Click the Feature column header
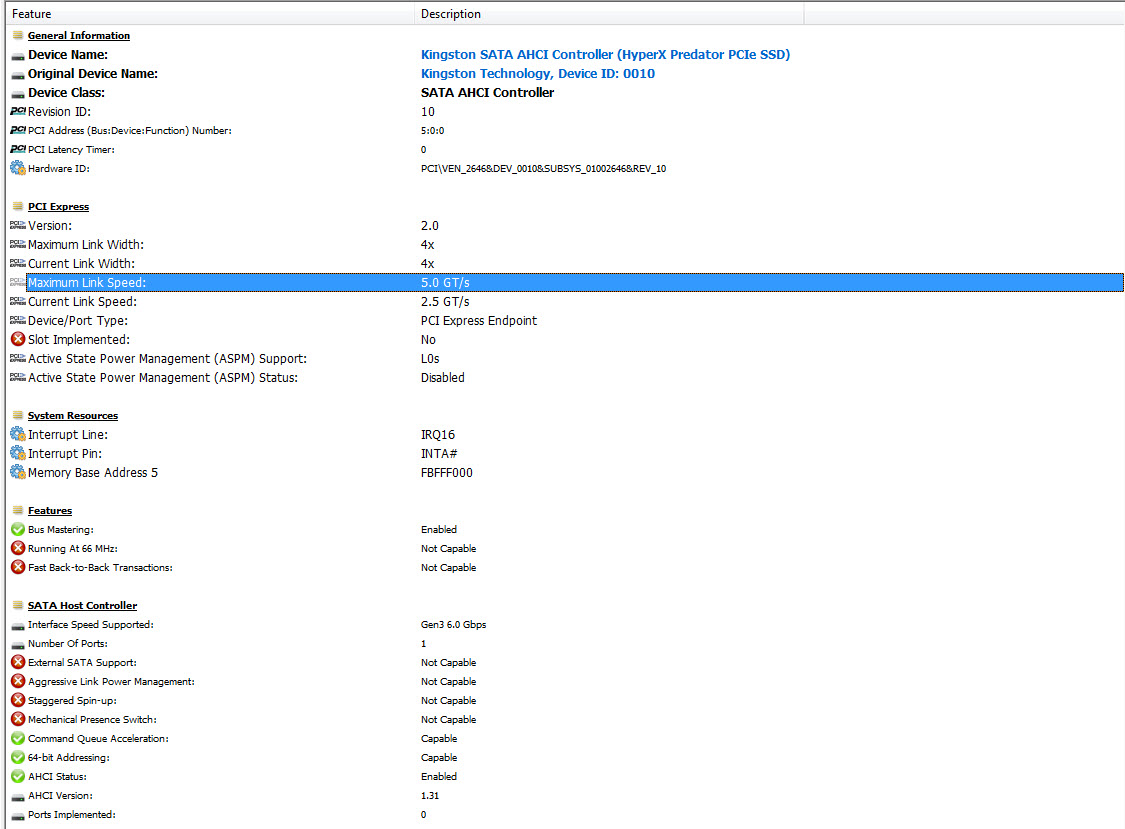Viewport: 1125px width, 829px height. (210, 14)
